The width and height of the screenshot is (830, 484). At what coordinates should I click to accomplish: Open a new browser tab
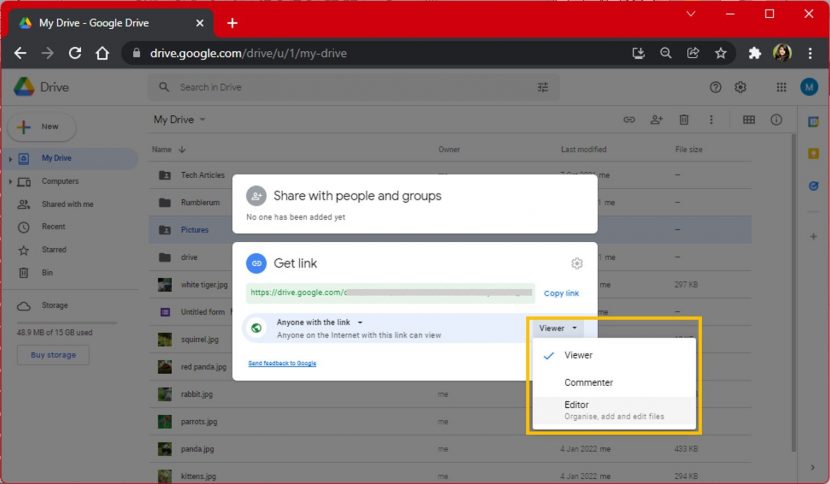click(x=232, y=23)
